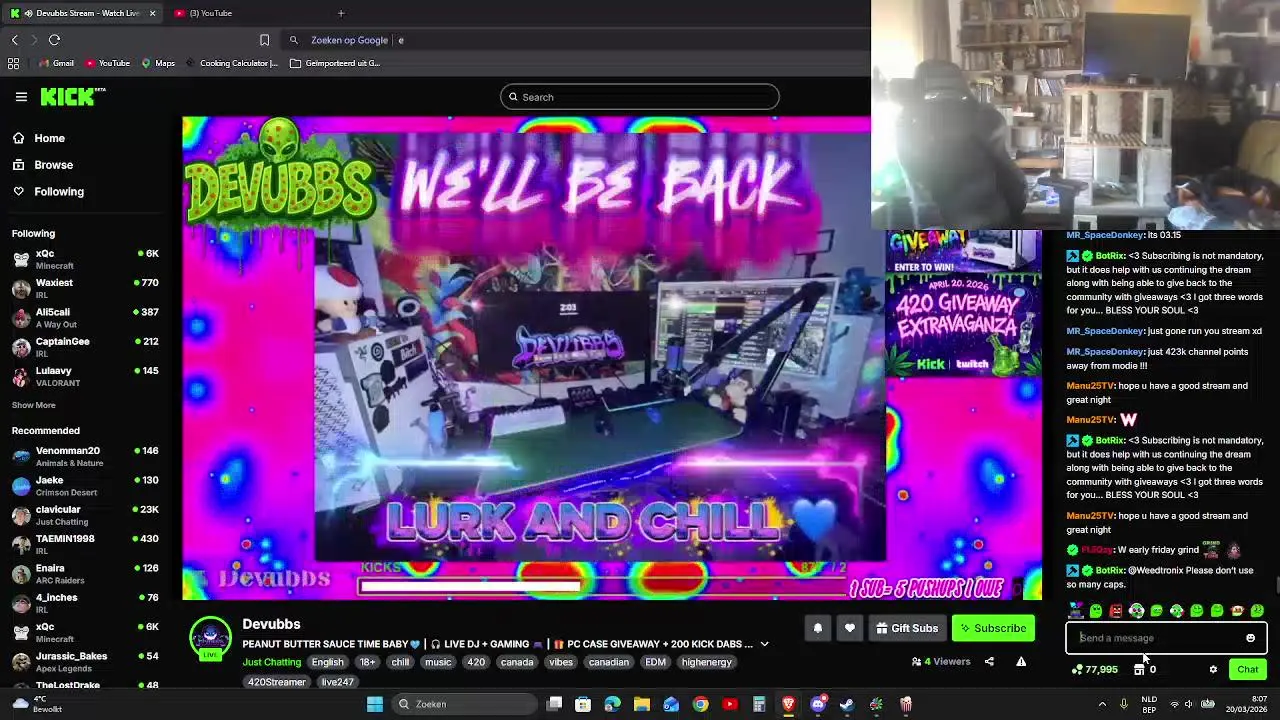Open channel points balance 77,995
This screenshot has height=720, width=1280.
pyautogui.click(x=1094, y=670)
